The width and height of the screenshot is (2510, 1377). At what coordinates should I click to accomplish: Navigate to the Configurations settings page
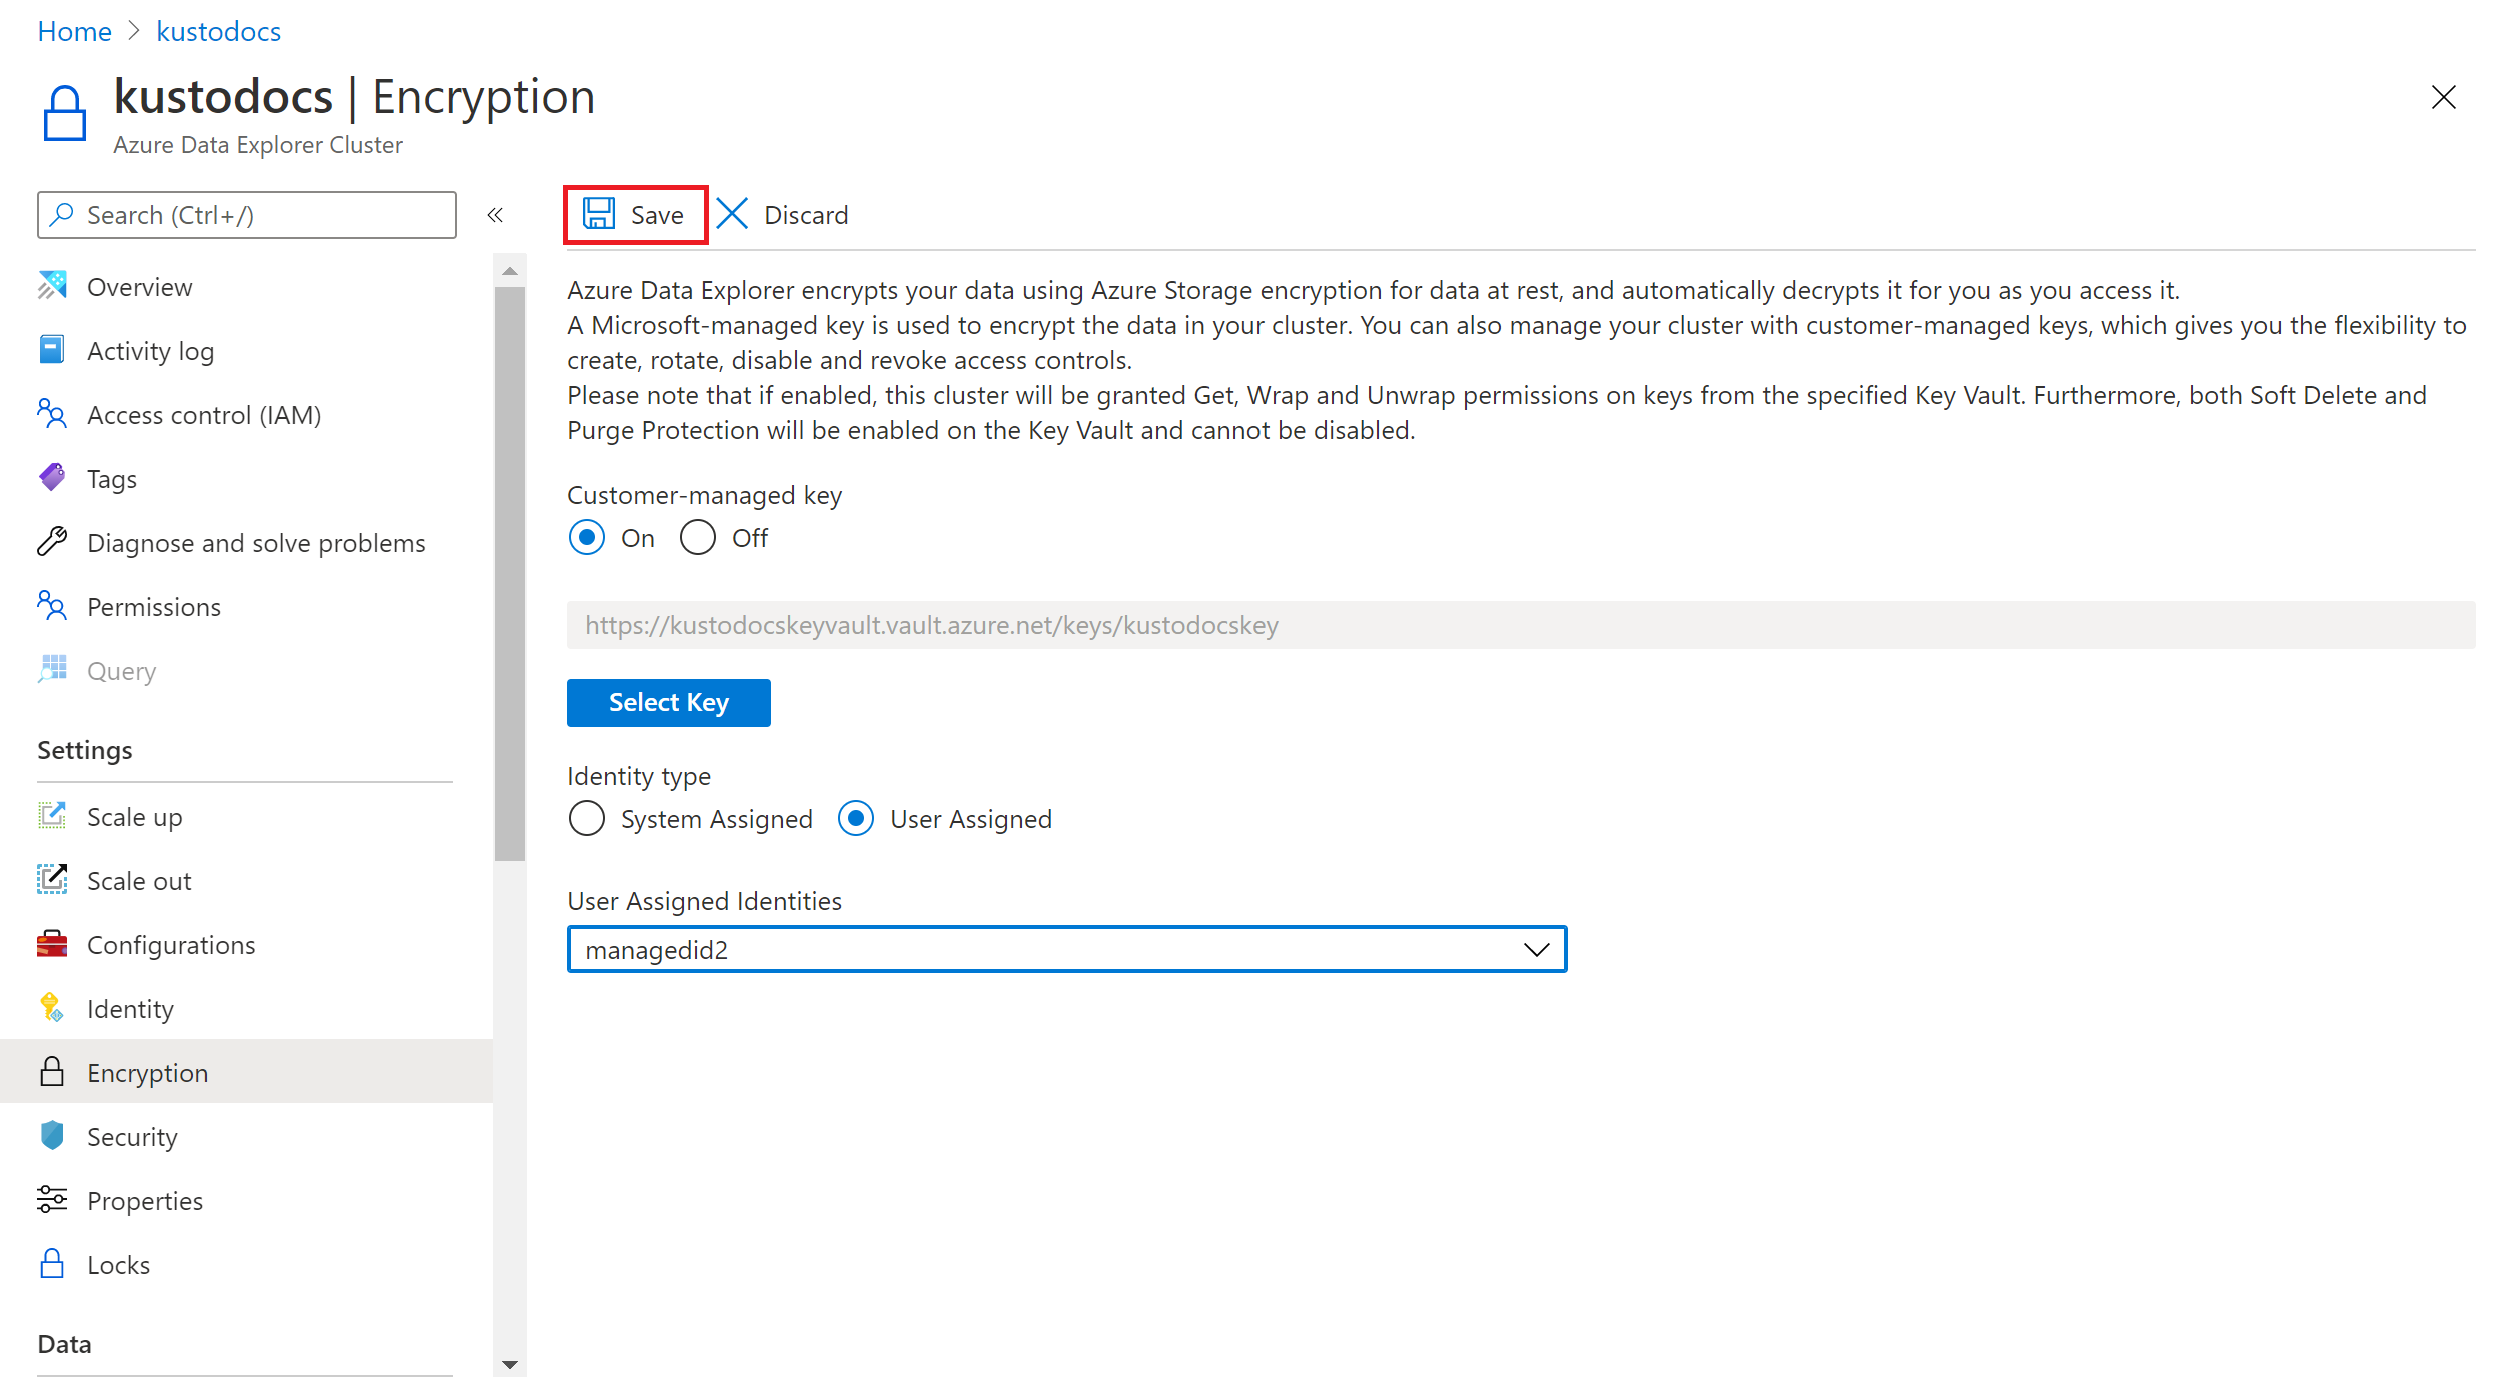[173, 945]
